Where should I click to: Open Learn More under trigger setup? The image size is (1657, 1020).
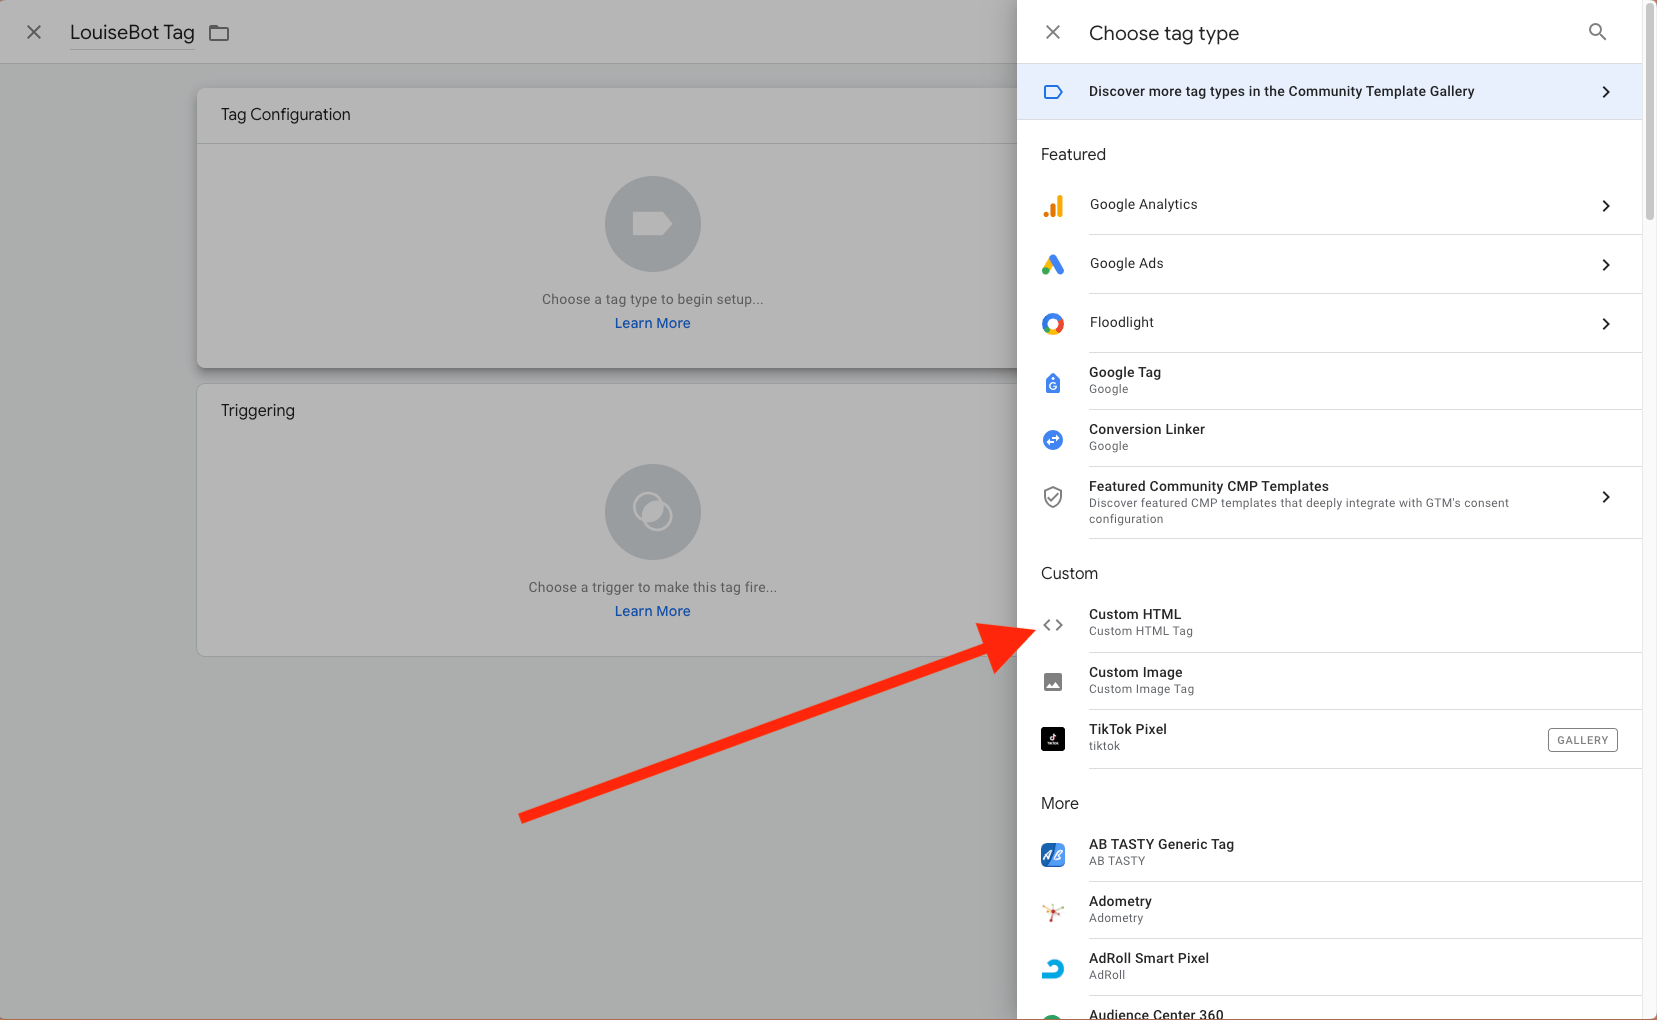coord(653,611)
